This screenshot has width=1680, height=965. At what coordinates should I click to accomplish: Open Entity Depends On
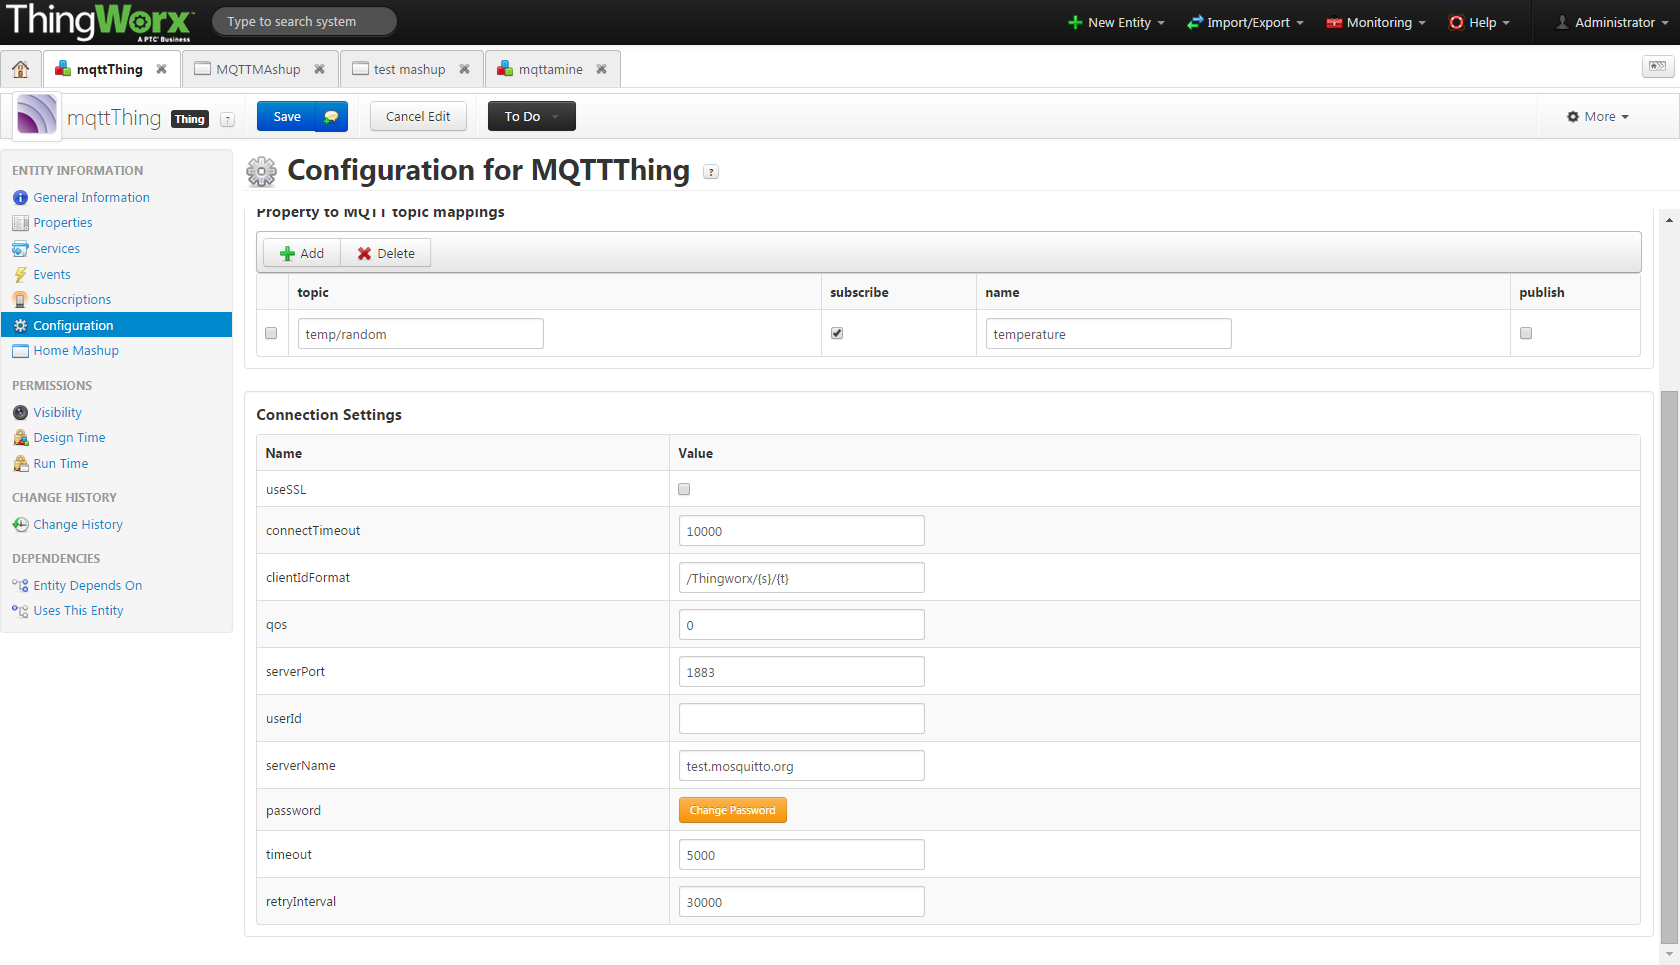[x=87, y=586]
